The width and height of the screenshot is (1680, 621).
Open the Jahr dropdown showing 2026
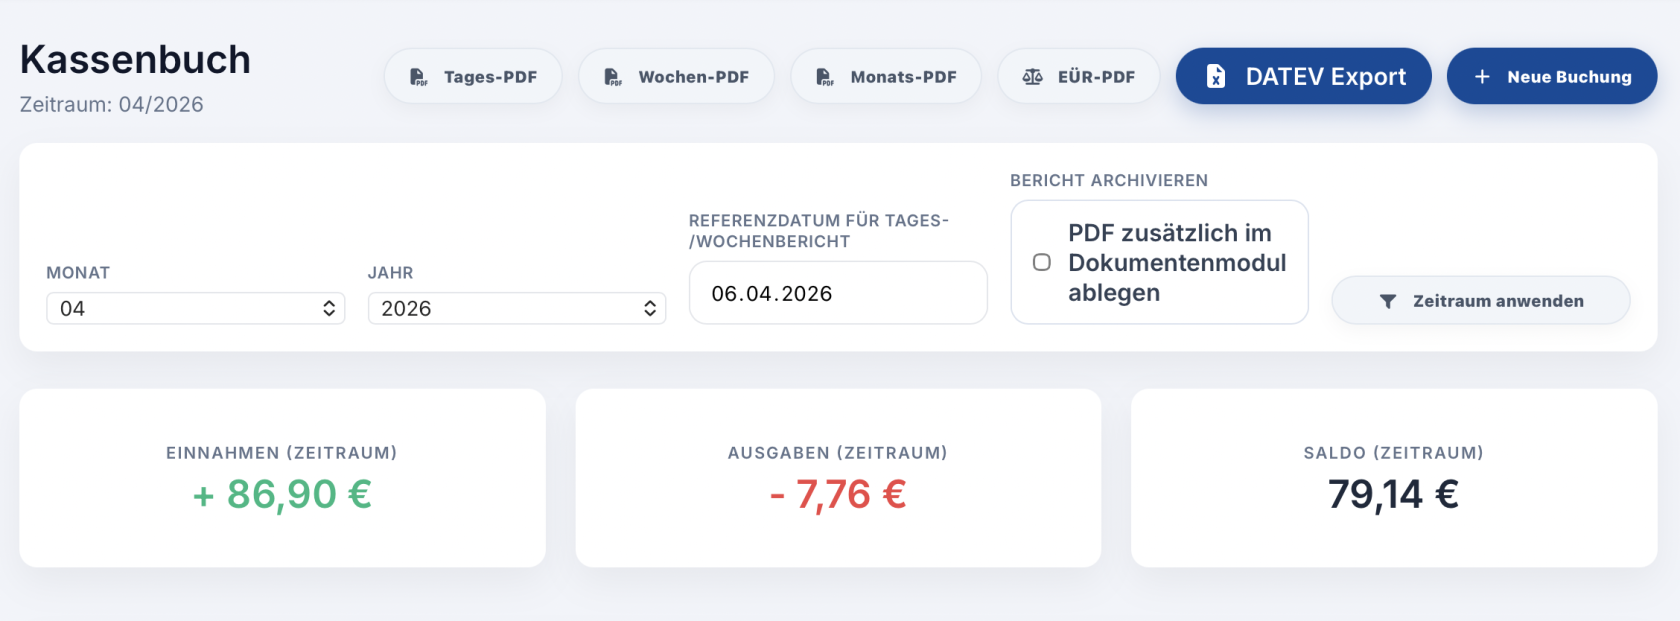(x=517, y=308)
